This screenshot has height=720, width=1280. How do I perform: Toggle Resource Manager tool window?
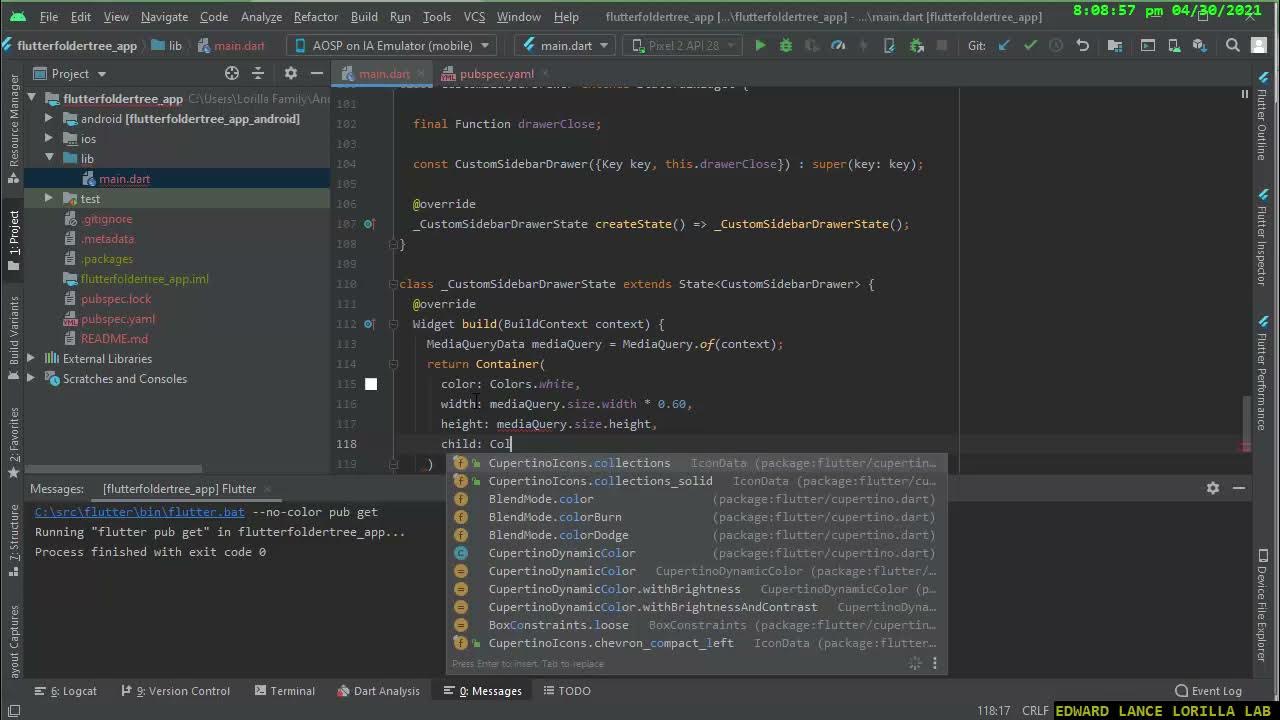[x=13, y=128]
